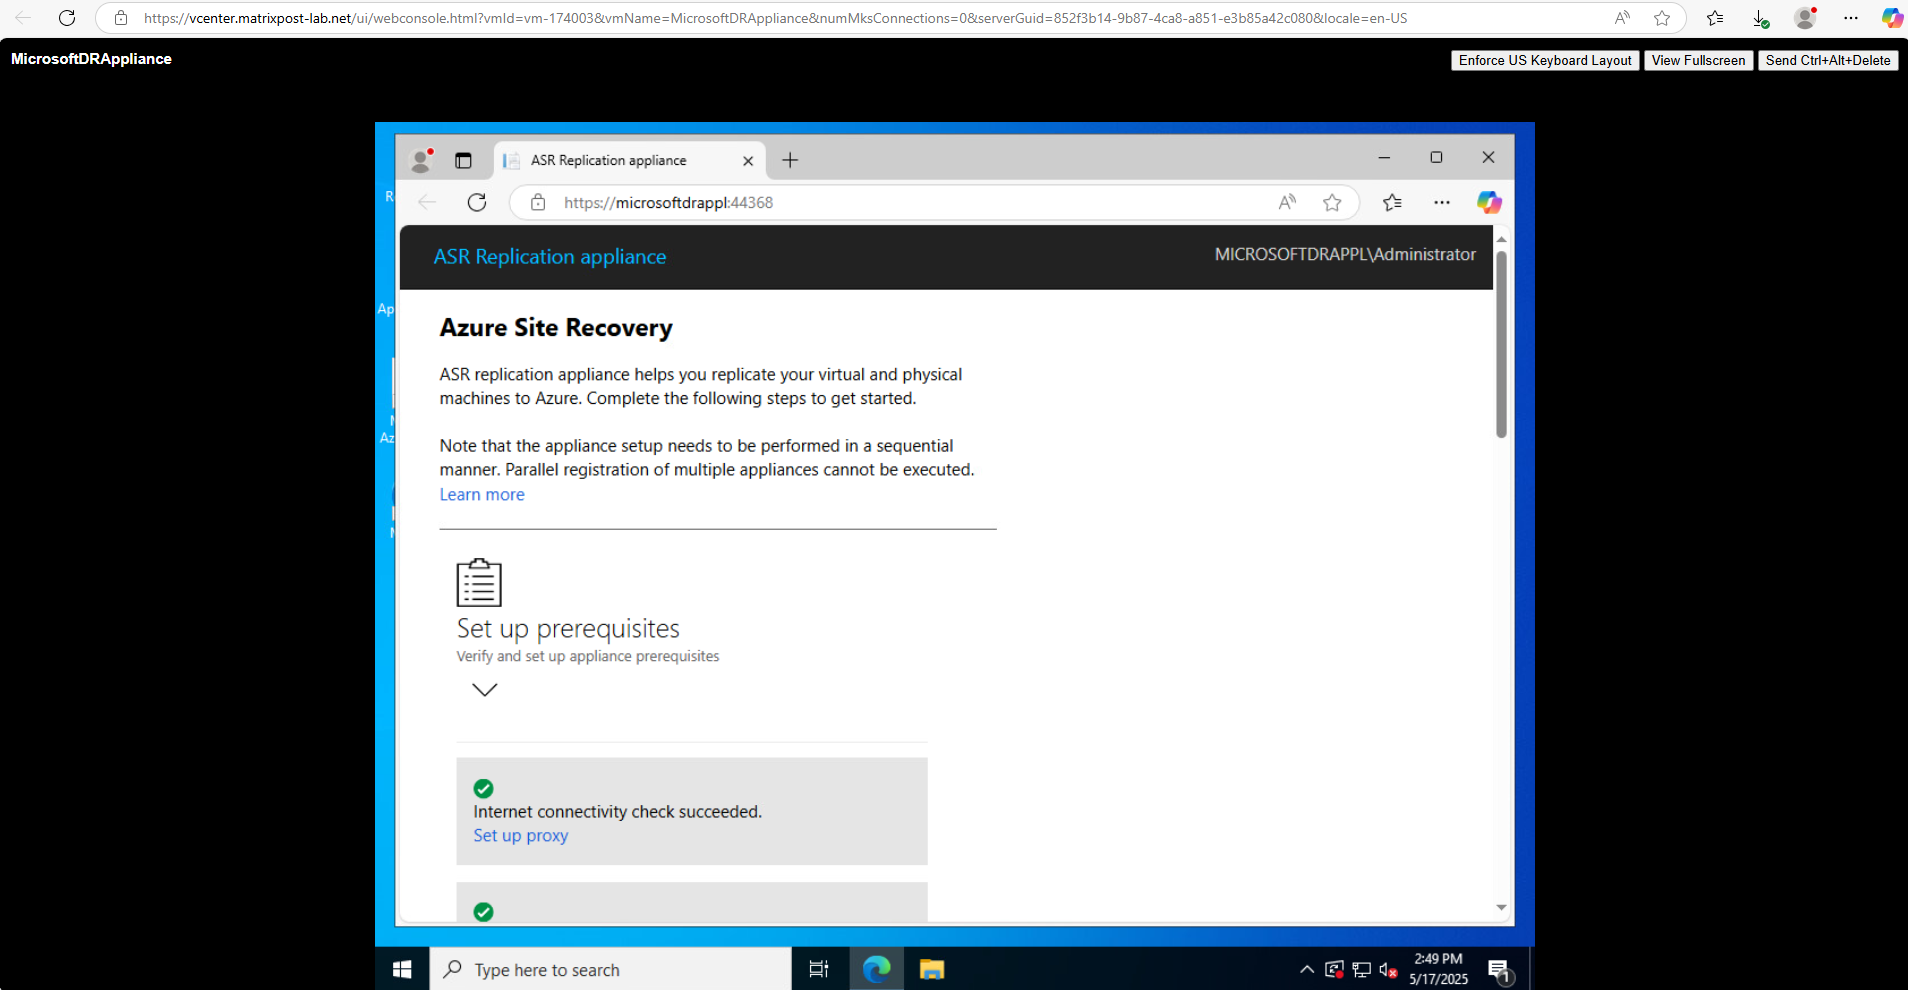
Task: Select the ASR Replication appliance tab
Action: pyautogui.click(x=630, y=160)
